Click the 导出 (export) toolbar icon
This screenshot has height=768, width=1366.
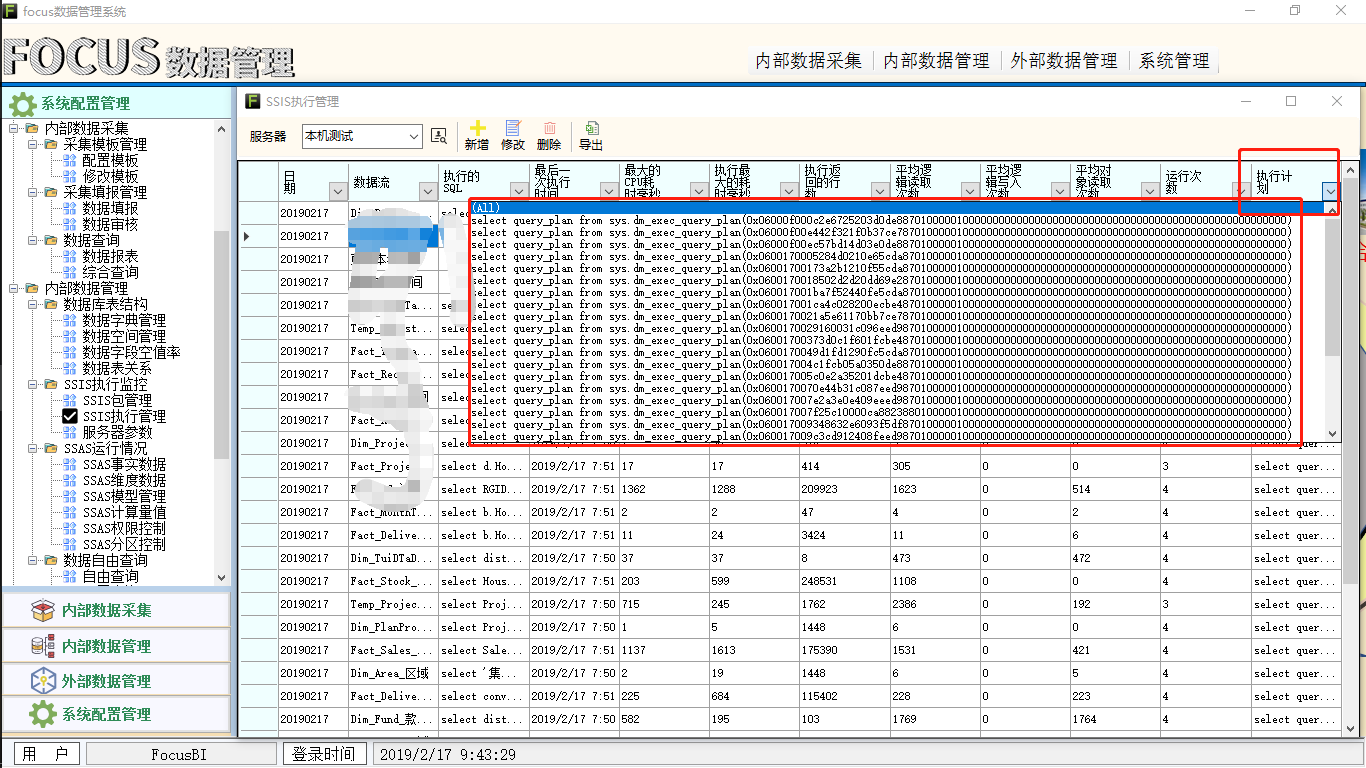point(592,128)
